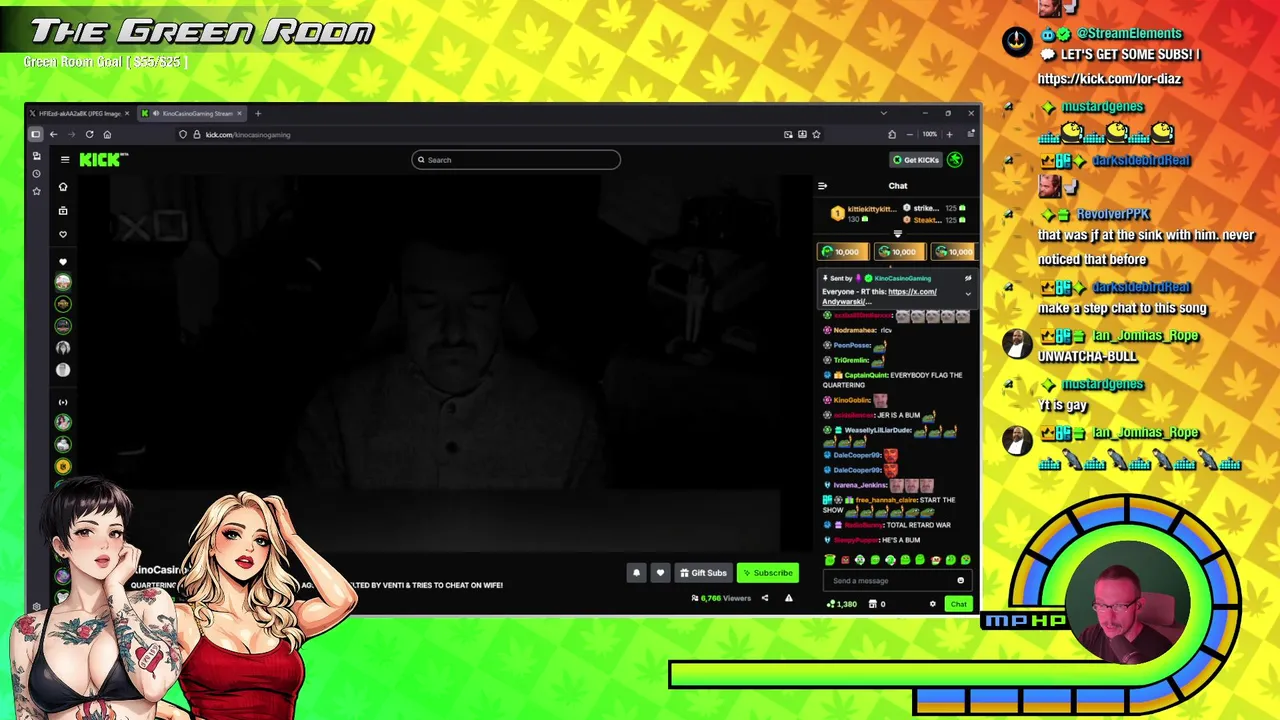This screenshot has width=1280, height=720.
Task: Click the picture-in-picture icon in address bar
Action: pyautogui.click(x=788, y=134)
